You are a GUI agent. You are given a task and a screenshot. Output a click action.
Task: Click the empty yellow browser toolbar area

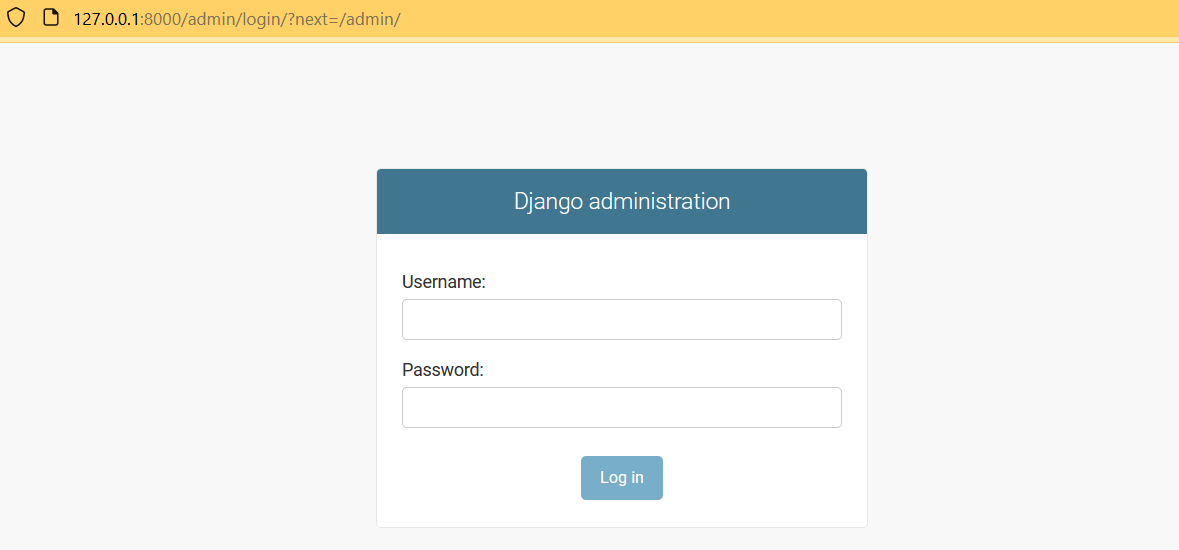pyautogui.click(x=800, y=19)
